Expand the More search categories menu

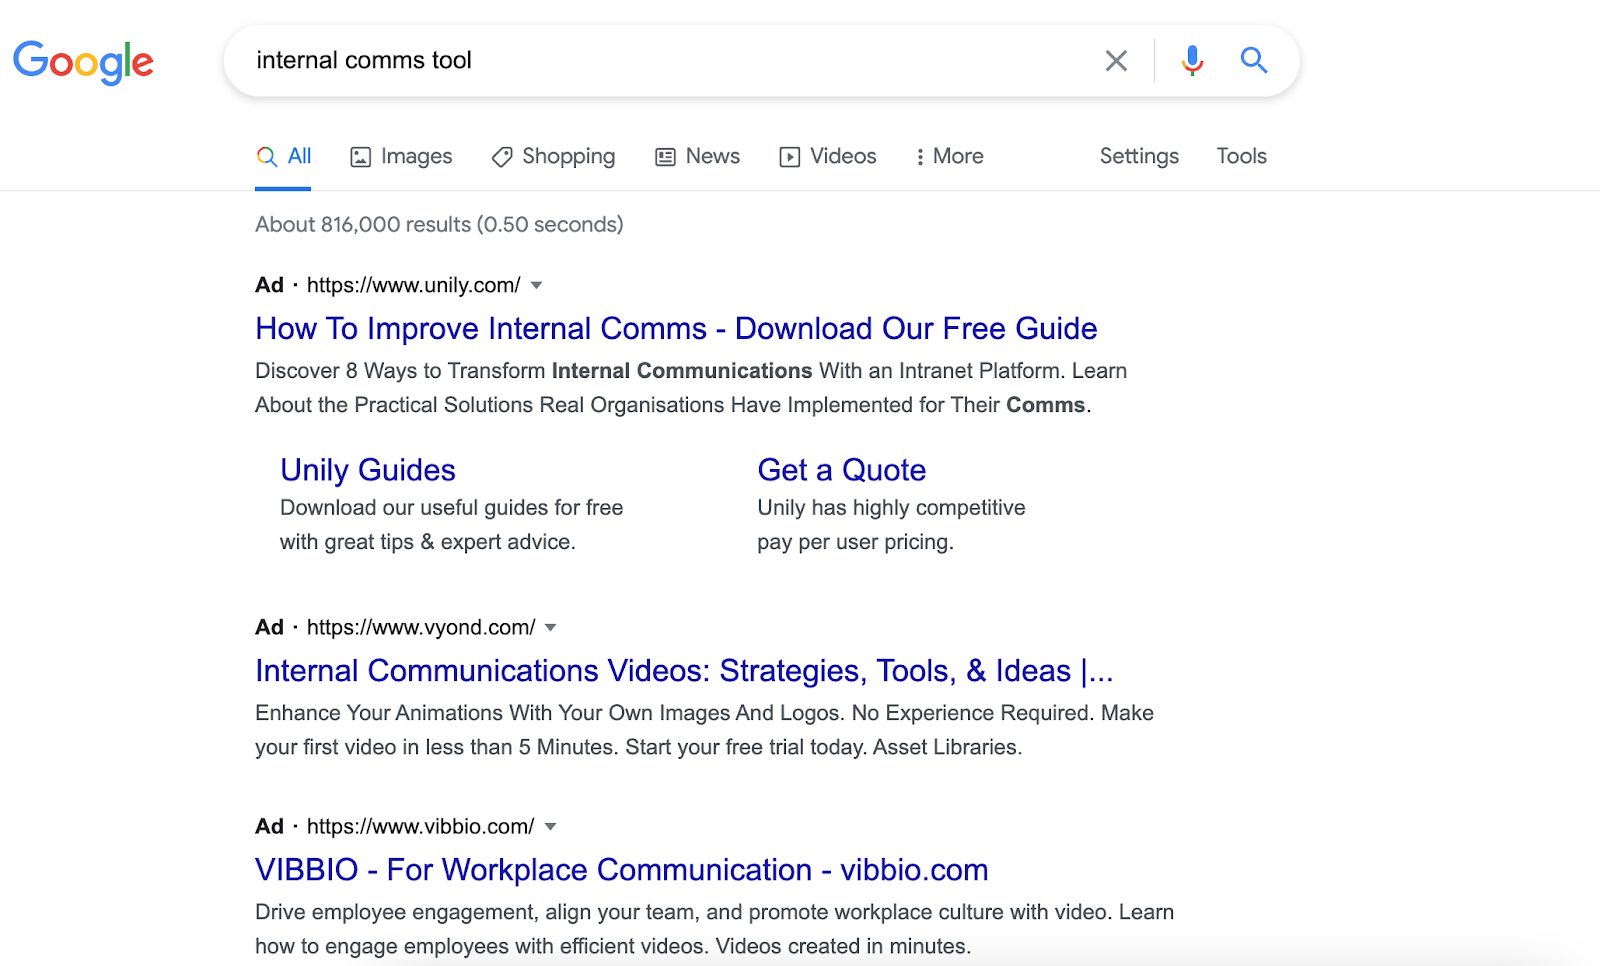(x=949, y=157)
